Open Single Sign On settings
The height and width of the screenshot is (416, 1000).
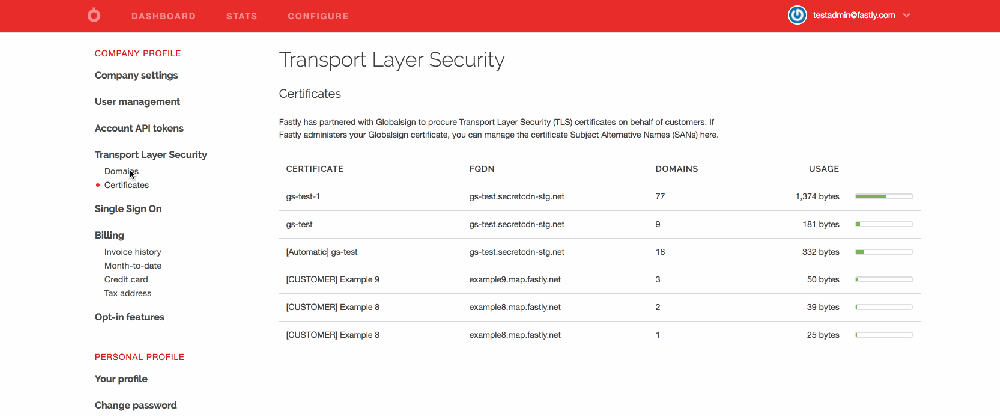127,209
